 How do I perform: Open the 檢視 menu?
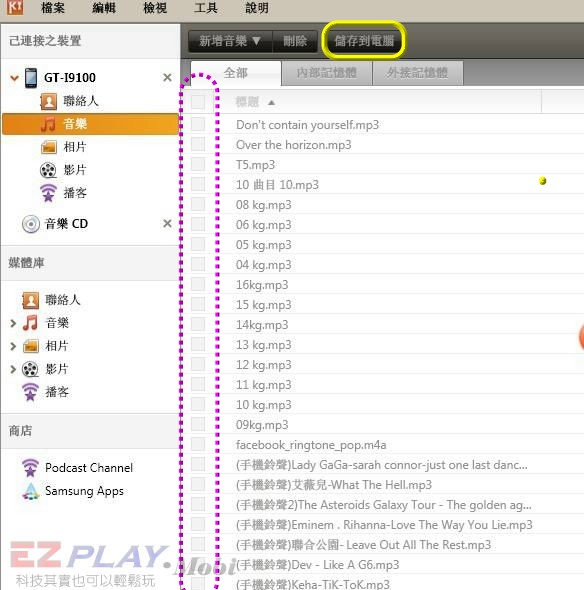155,8
